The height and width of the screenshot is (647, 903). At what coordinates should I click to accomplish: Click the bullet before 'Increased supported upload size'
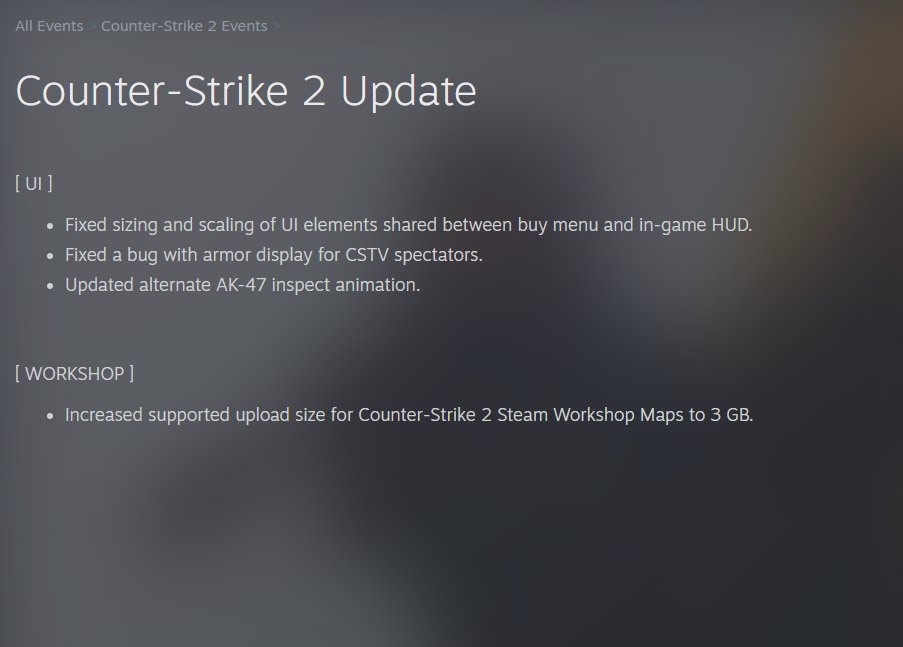50,416
